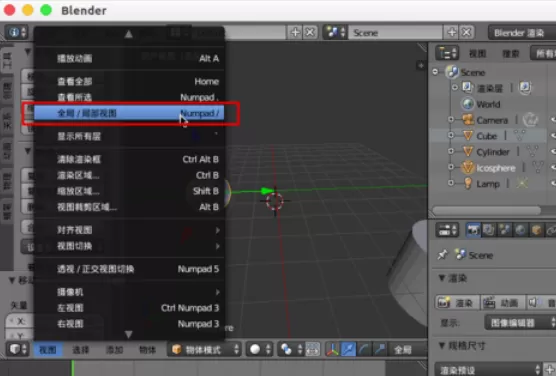Toggle visibility eye for Camera
The width and height of the screenshot is (556, 376).
[553, 120]
